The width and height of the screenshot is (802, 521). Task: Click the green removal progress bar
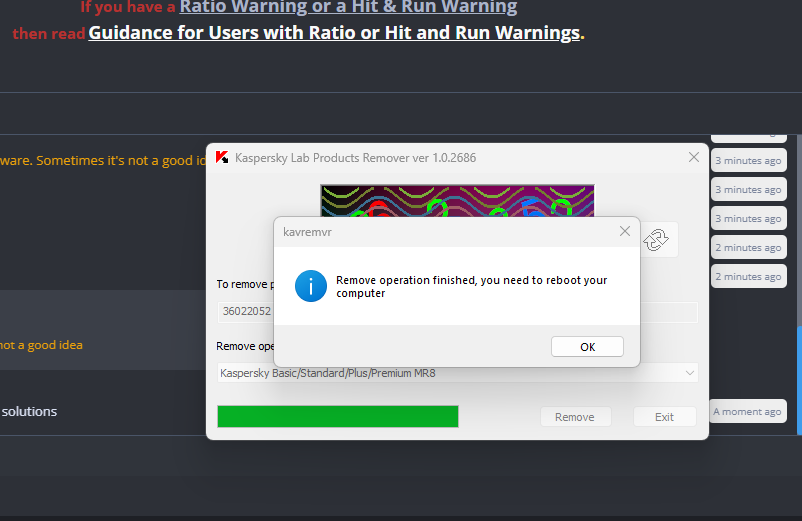pos(338,416)
